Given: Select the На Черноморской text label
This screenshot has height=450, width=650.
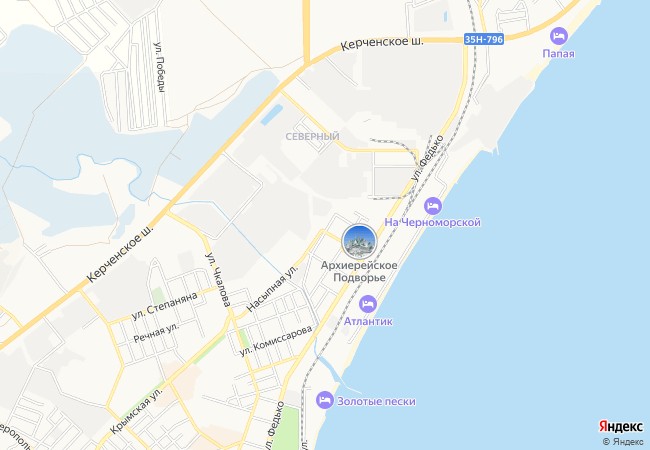Looking at the screenshot, I should (432, 223).
